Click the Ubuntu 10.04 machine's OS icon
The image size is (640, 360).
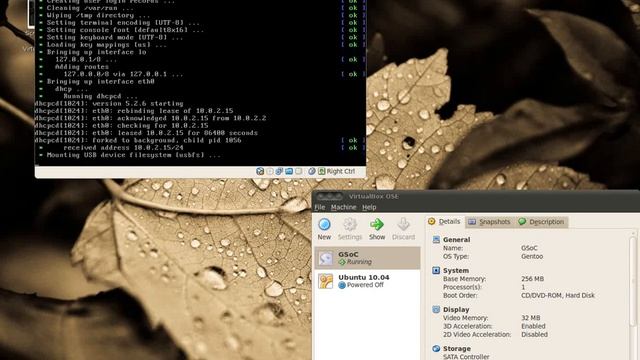(x=326, y=281)
